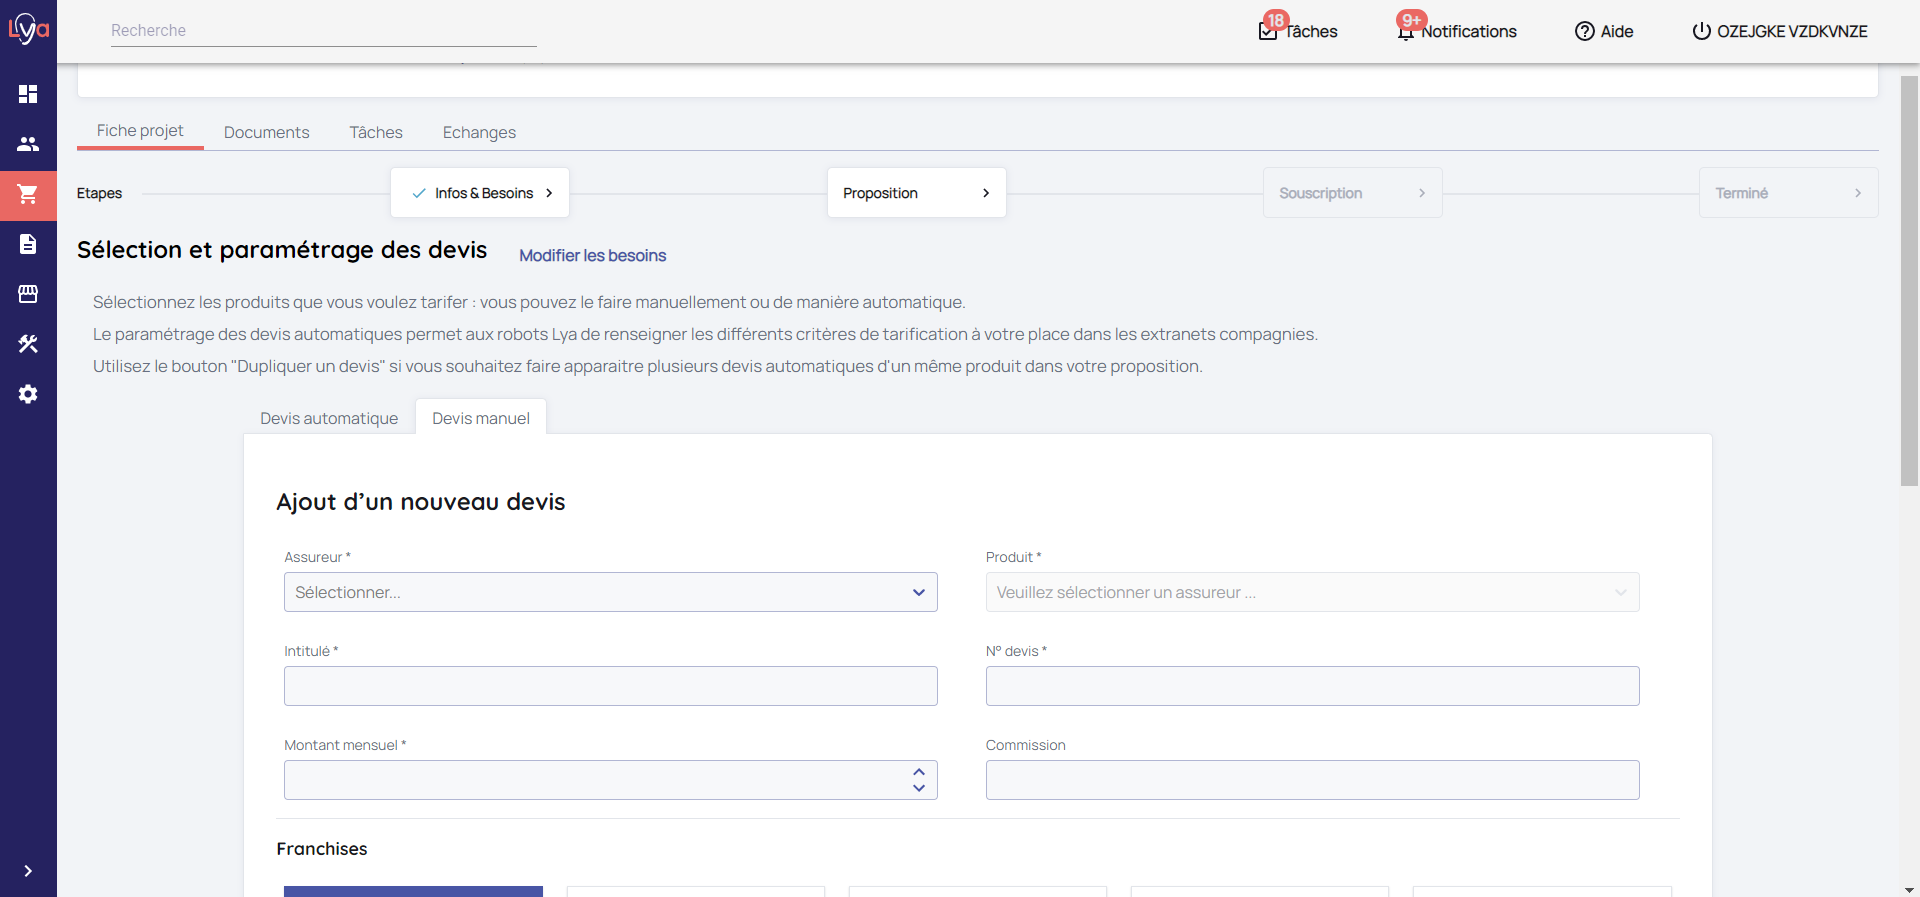The image size is (1920, 897).
Task: Click the shopping cart sidebar icon
Action: pos(28,194)
